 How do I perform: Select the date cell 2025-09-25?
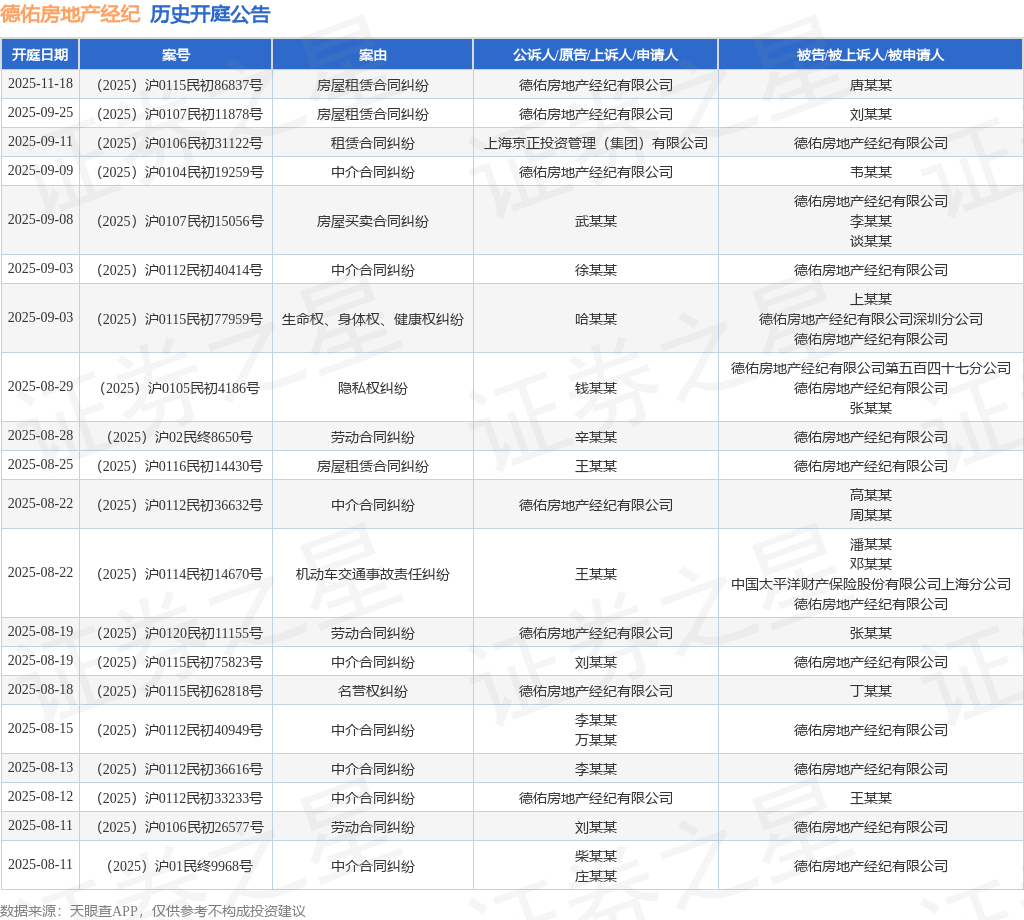(40, 113)
